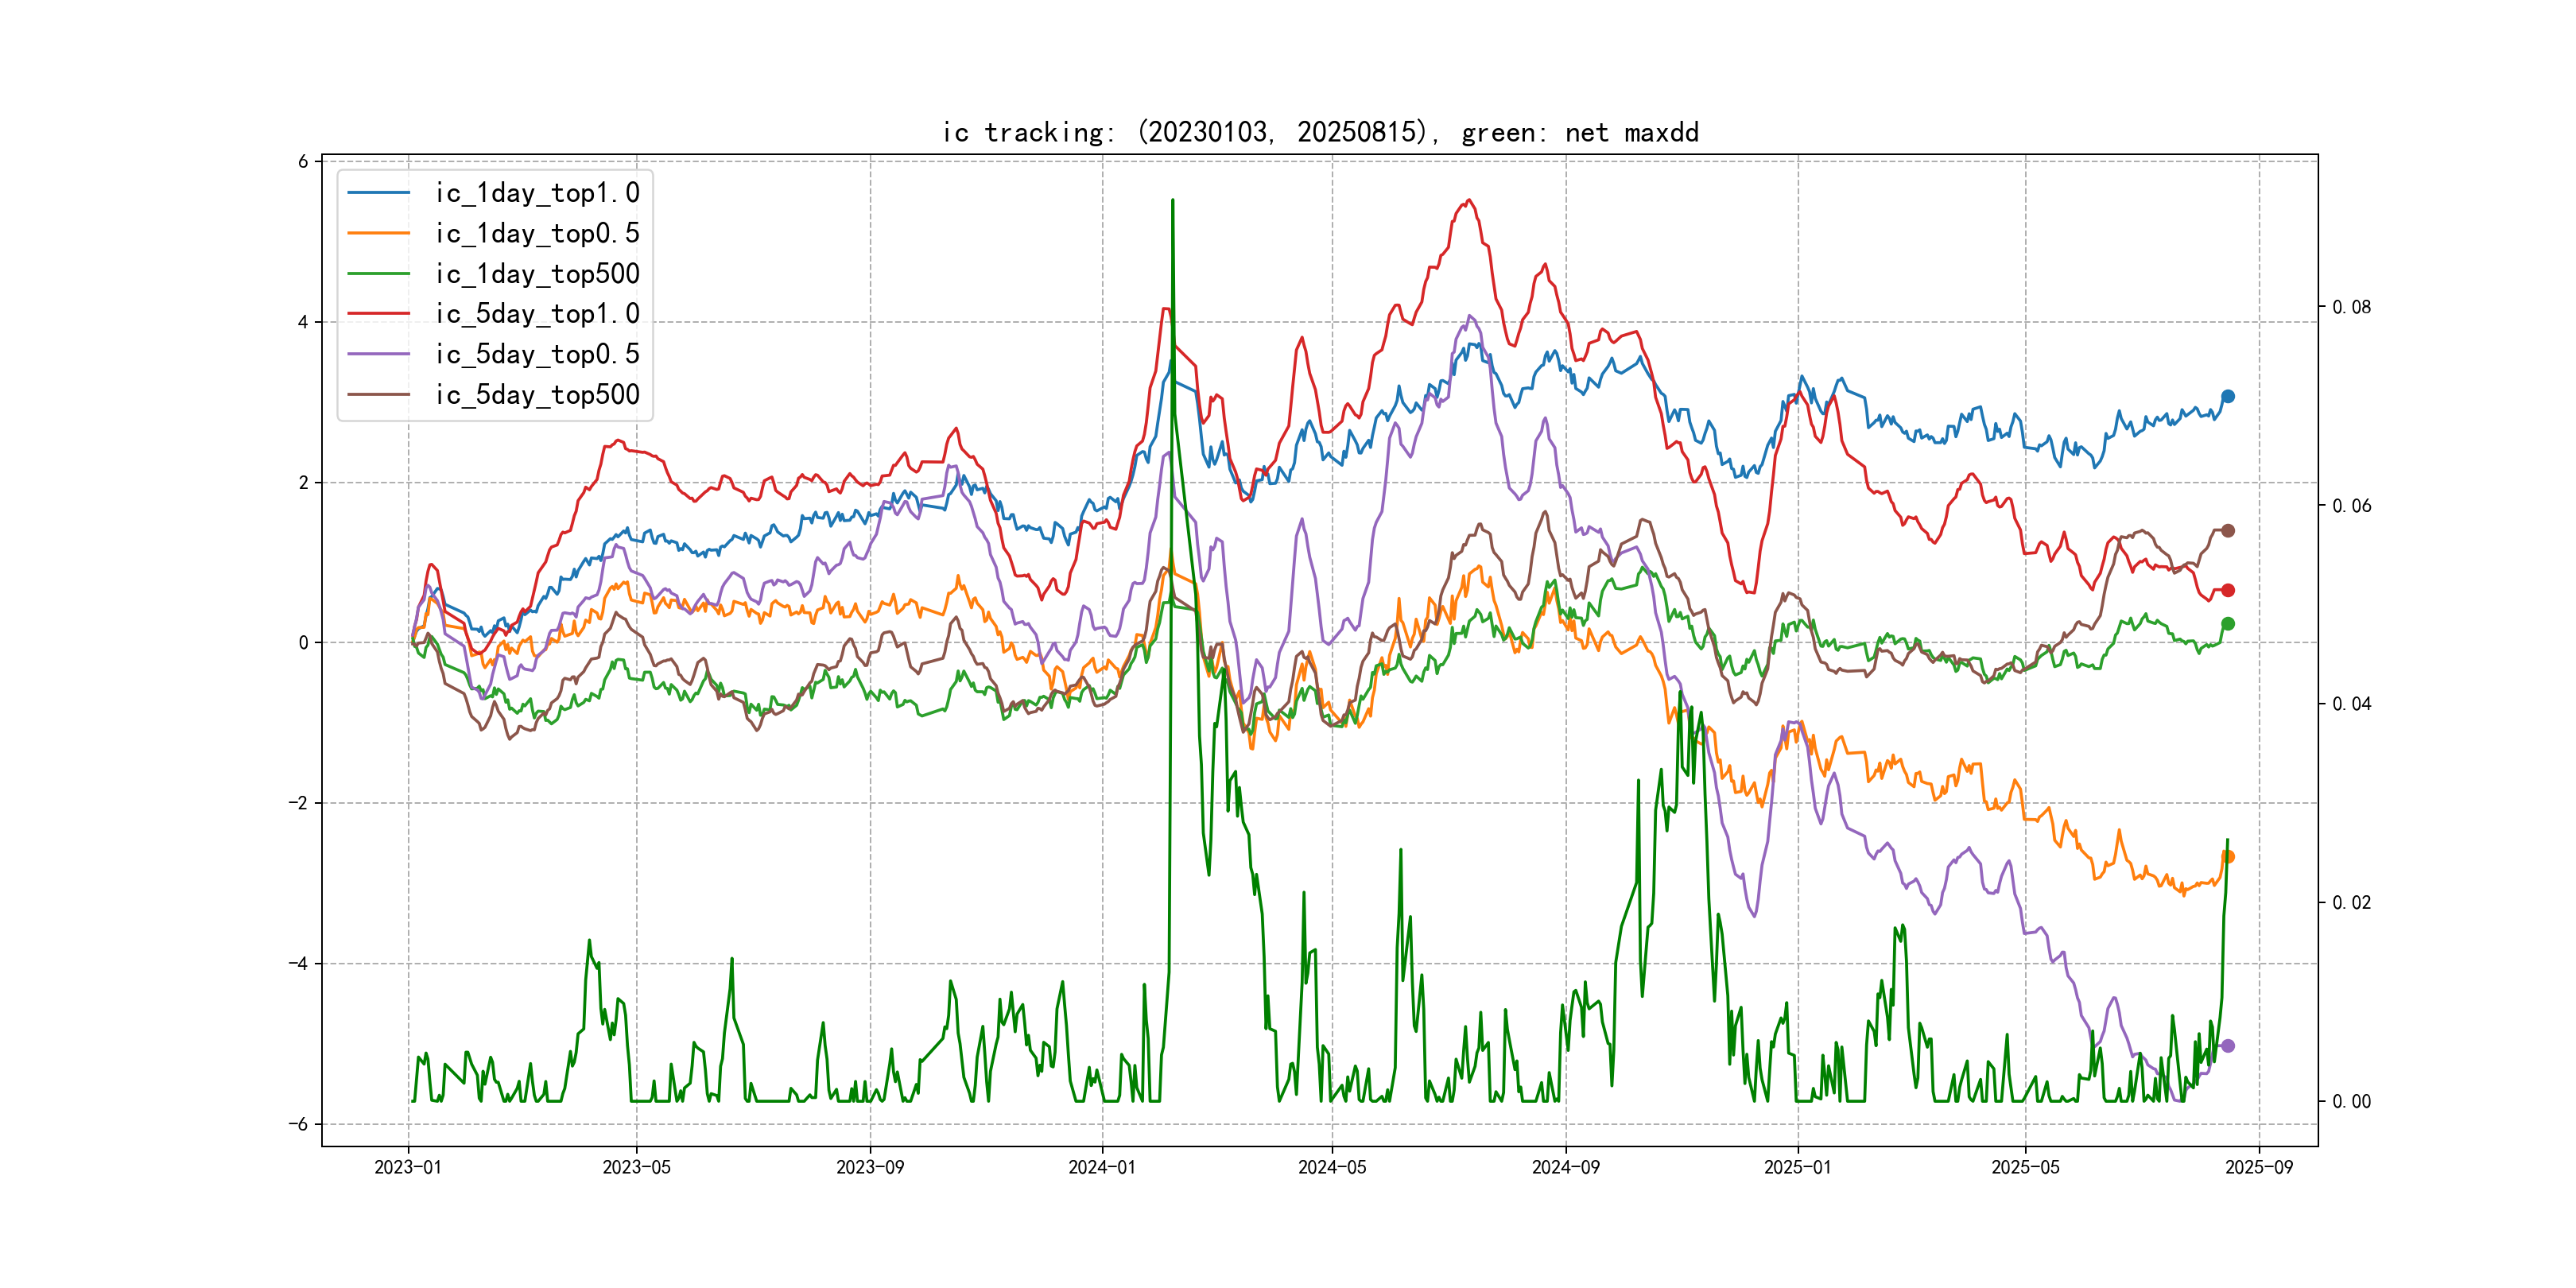Click the left y-axis label 6
The width and height of the screenshot is (2576, 1288).
click(302, 161)
